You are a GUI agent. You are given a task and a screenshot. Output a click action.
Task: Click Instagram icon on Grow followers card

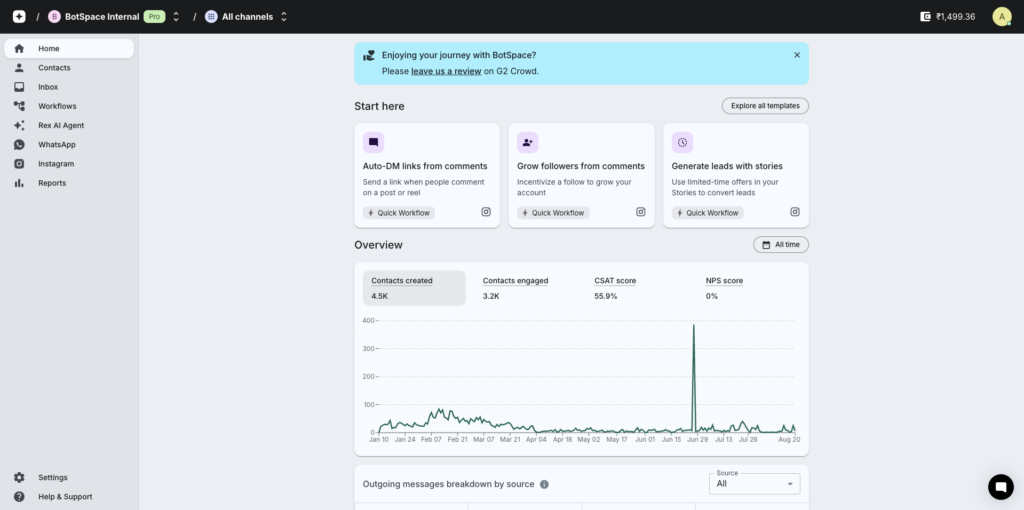click(x=641, y=212)
